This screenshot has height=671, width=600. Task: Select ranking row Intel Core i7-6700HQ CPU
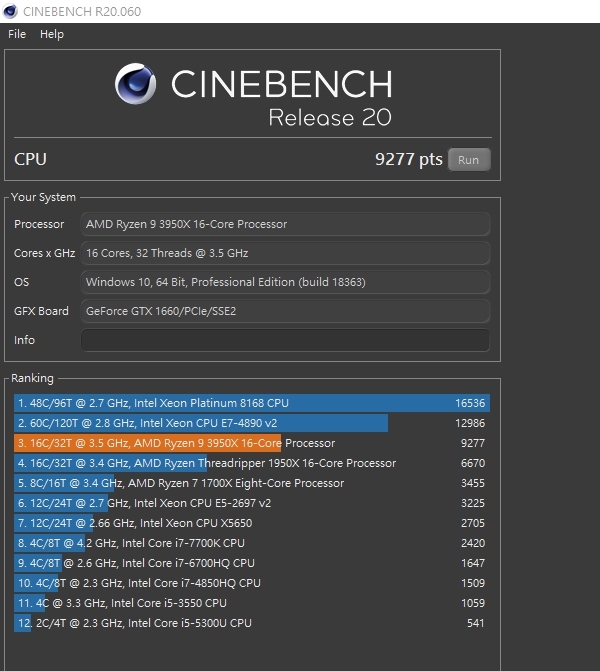point(252,563)
